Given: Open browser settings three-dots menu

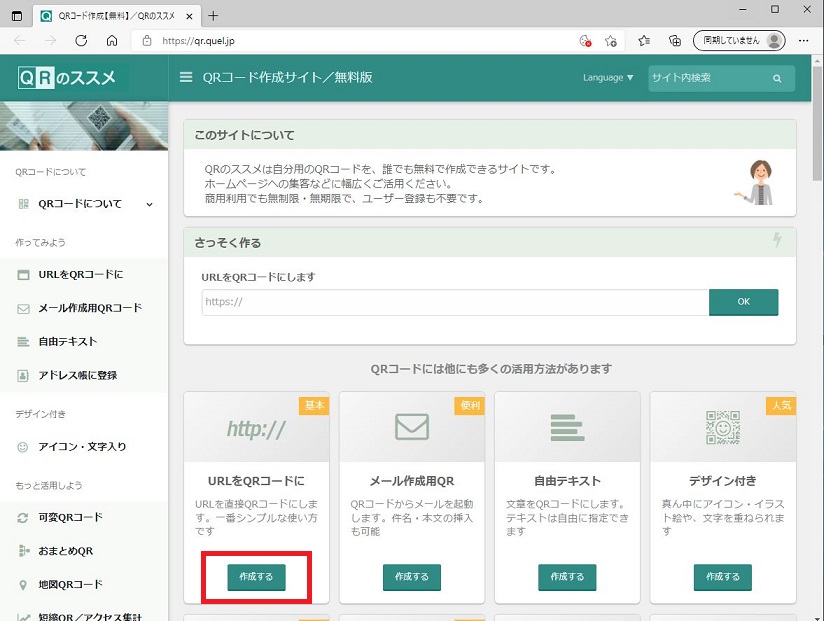Looking at the screenshot, I should click(804, 40).
